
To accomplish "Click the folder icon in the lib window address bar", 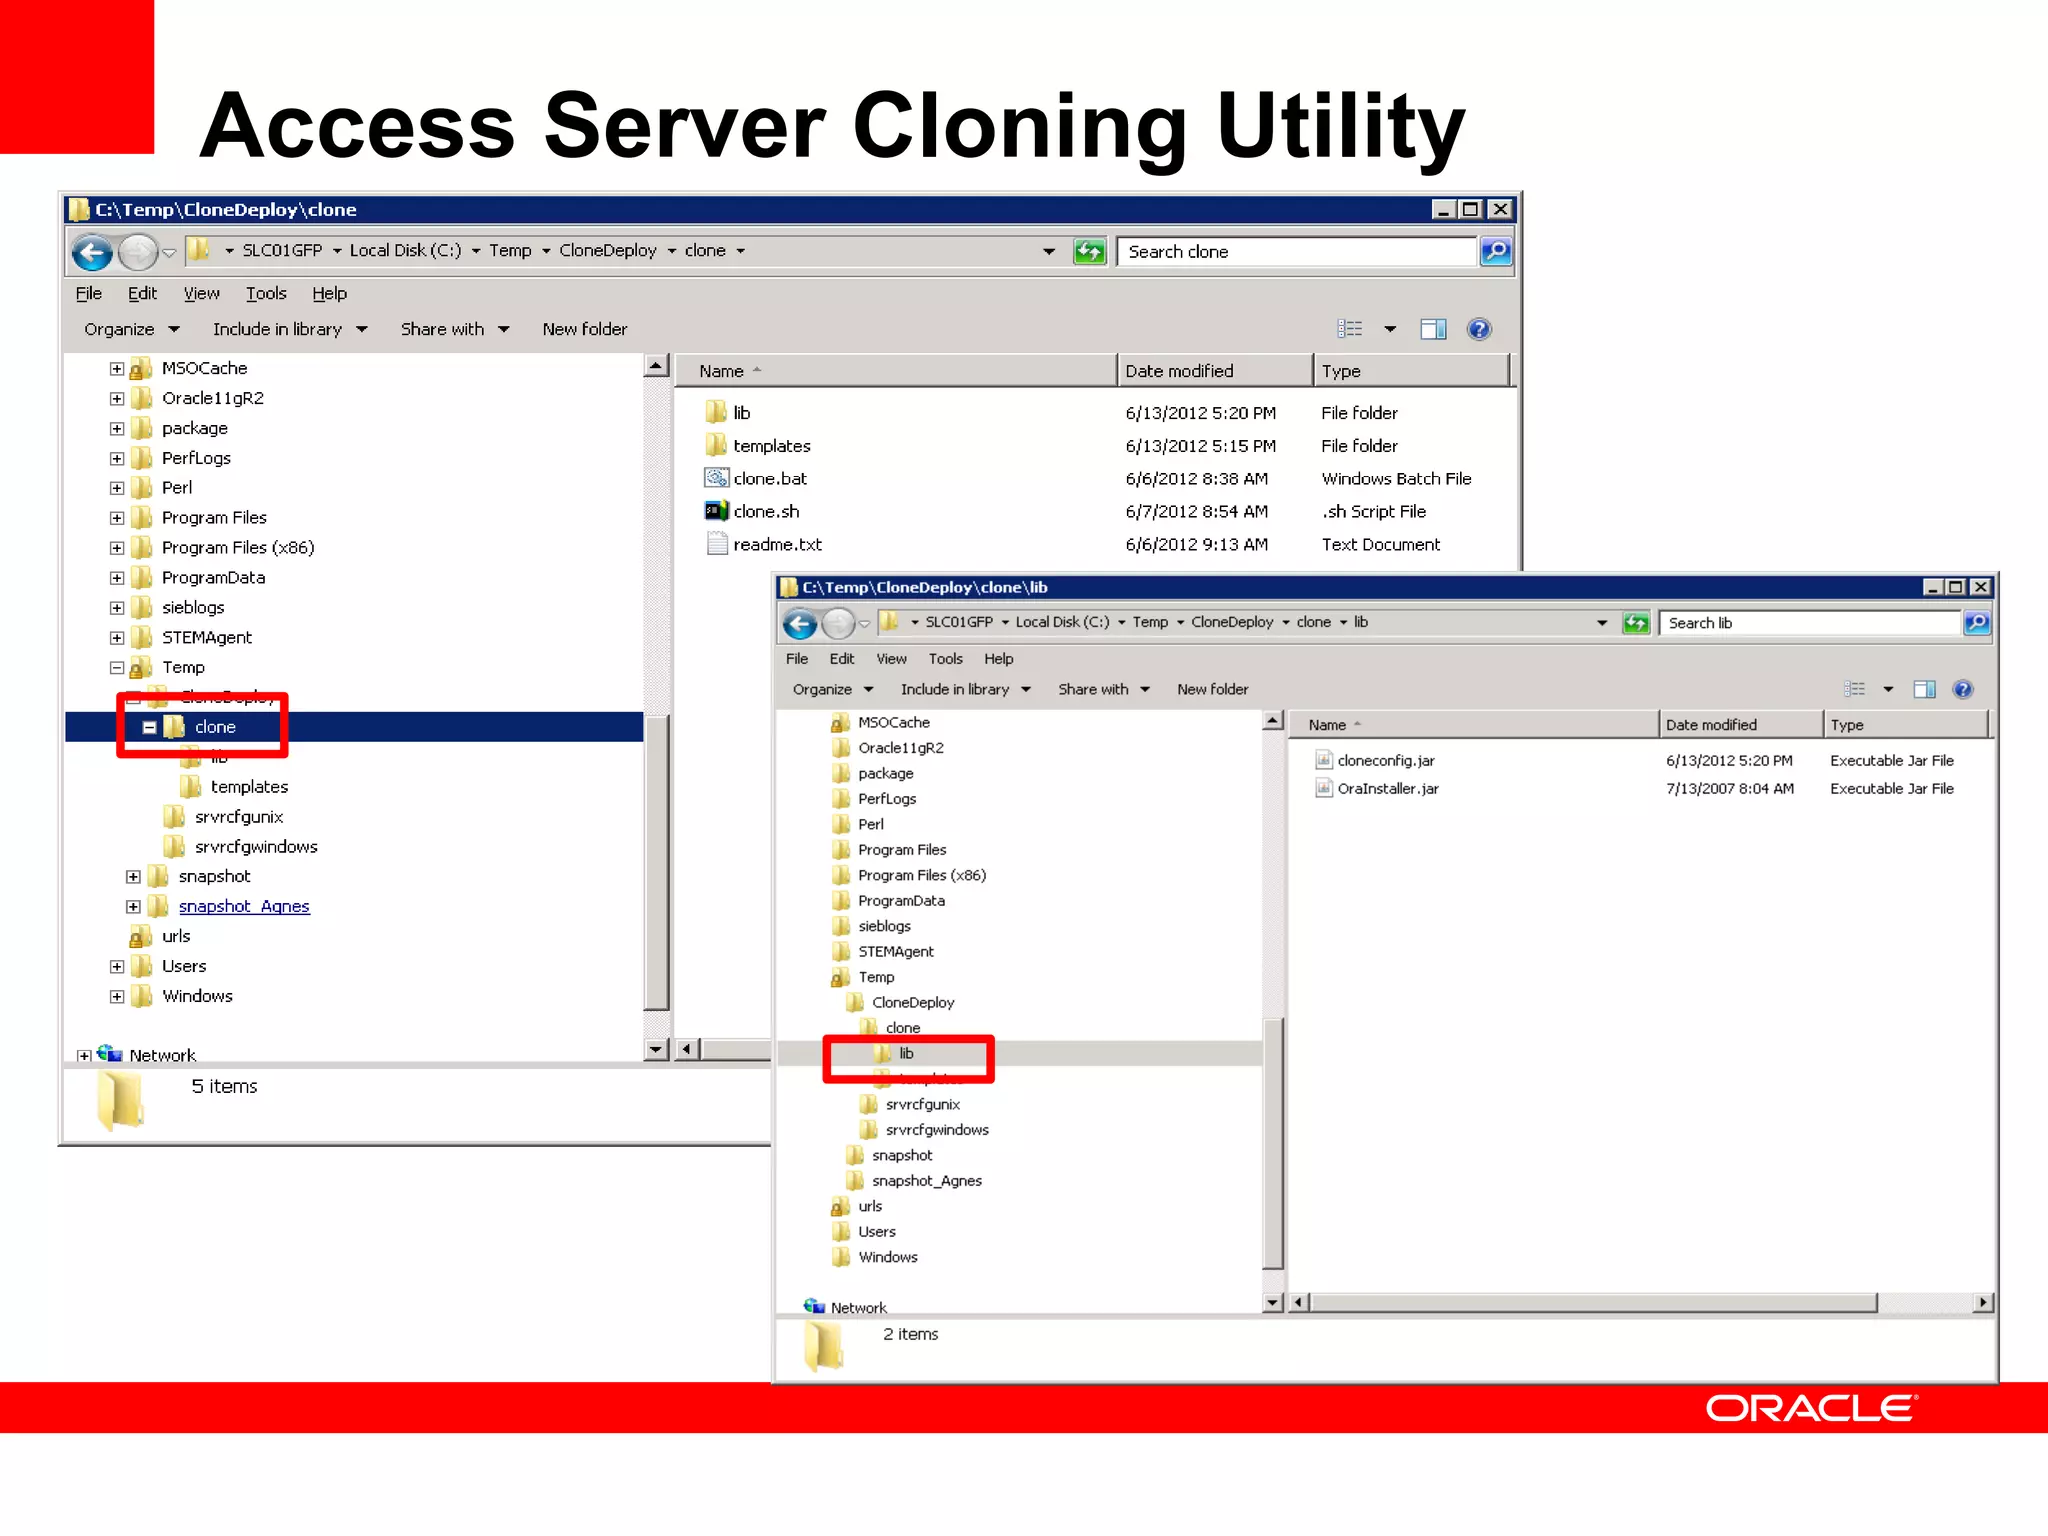I will point(889,622).
